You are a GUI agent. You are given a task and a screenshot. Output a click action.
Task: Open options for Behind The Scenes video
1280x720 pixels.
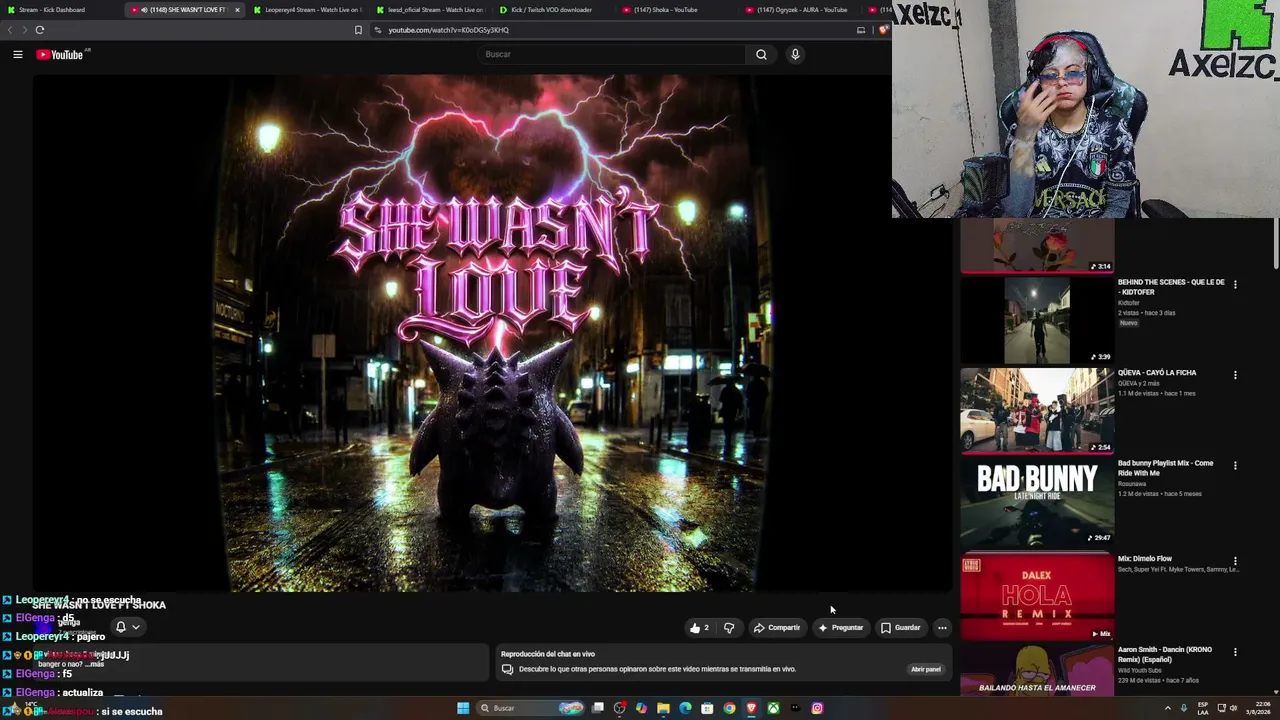(1235, 284)
